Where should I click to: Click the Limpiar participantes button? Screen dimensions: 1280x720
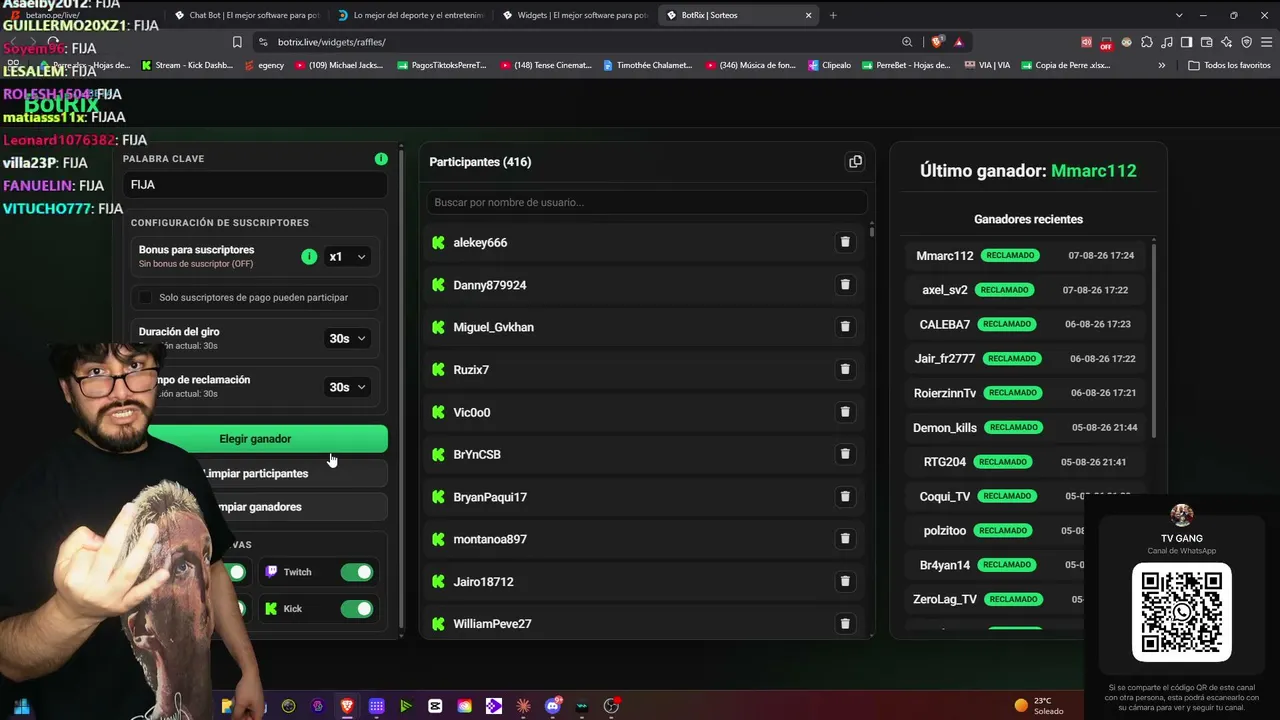click(x=255, y=473)
